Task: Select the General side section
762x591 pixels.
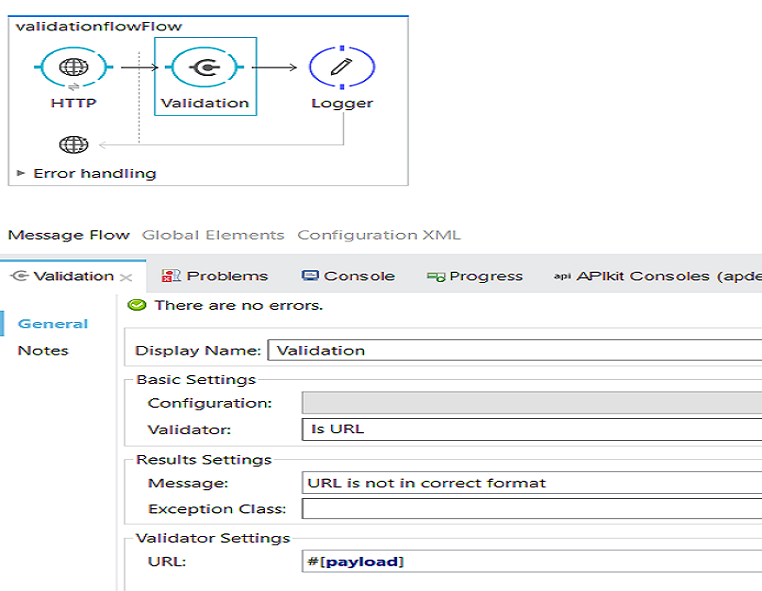Action: (53, 323)
